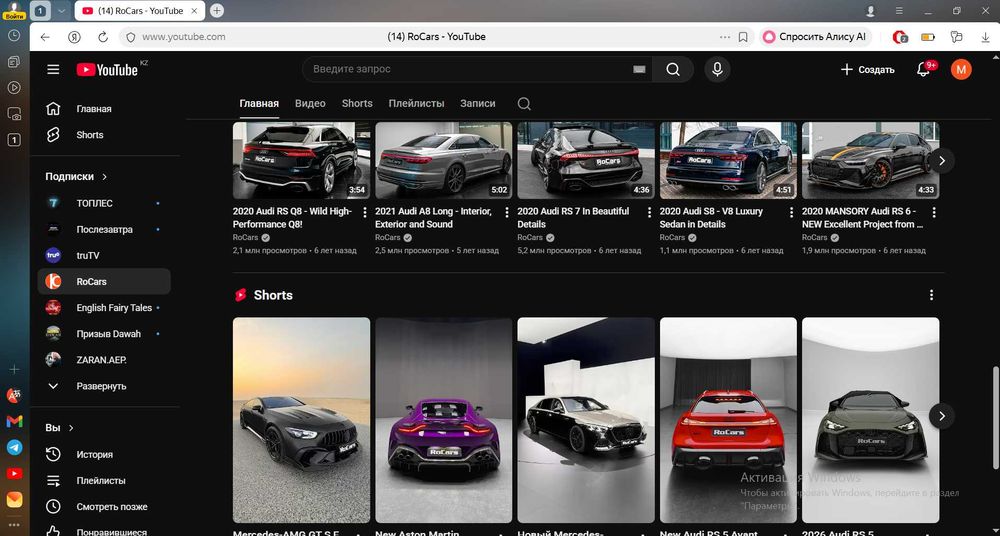Screen dimensions: 1000x536
Task: Open Telegram icon in browser sidebar
Action: [15, 447]
